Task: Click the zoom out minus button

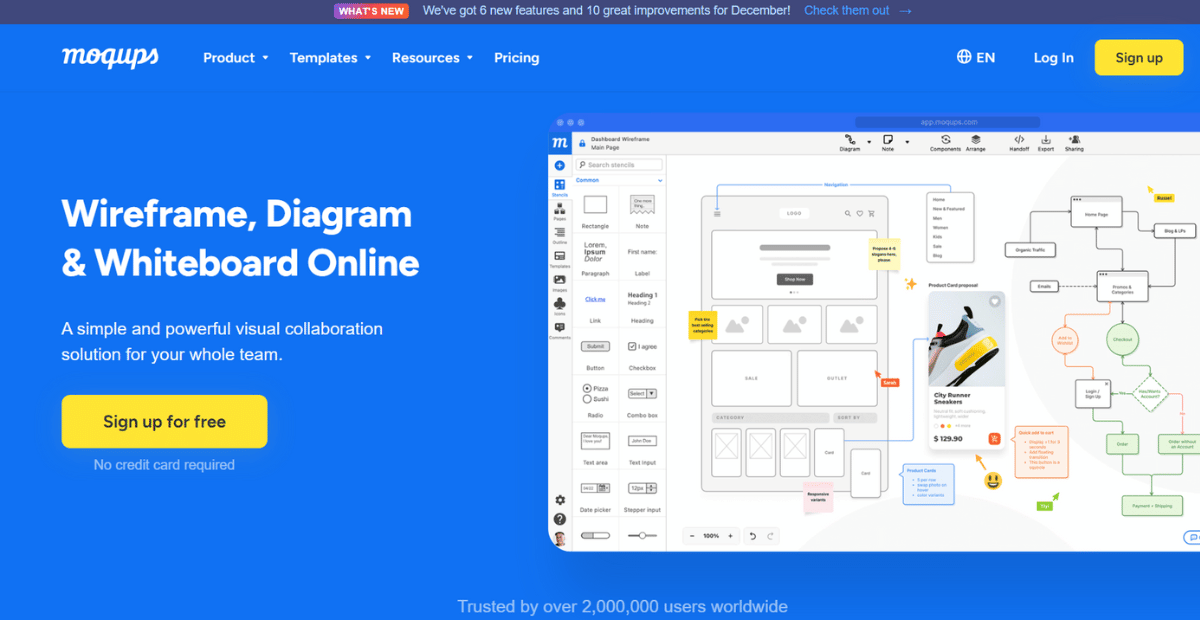Action: coord(692,536)
